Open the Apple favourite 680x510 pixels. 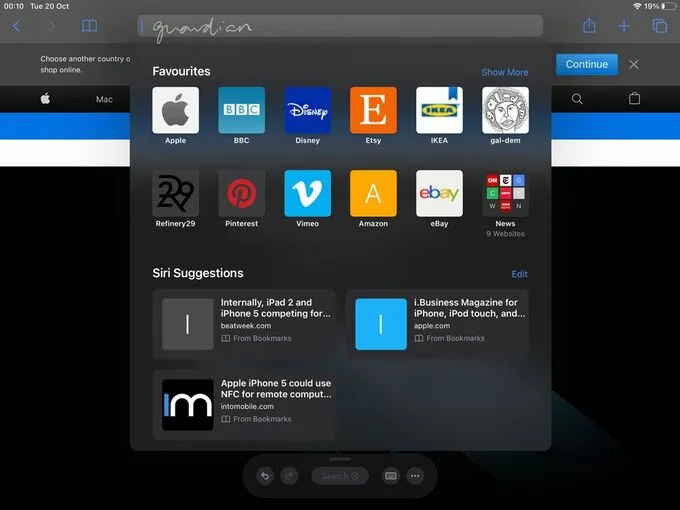click(x=176, y=110)
